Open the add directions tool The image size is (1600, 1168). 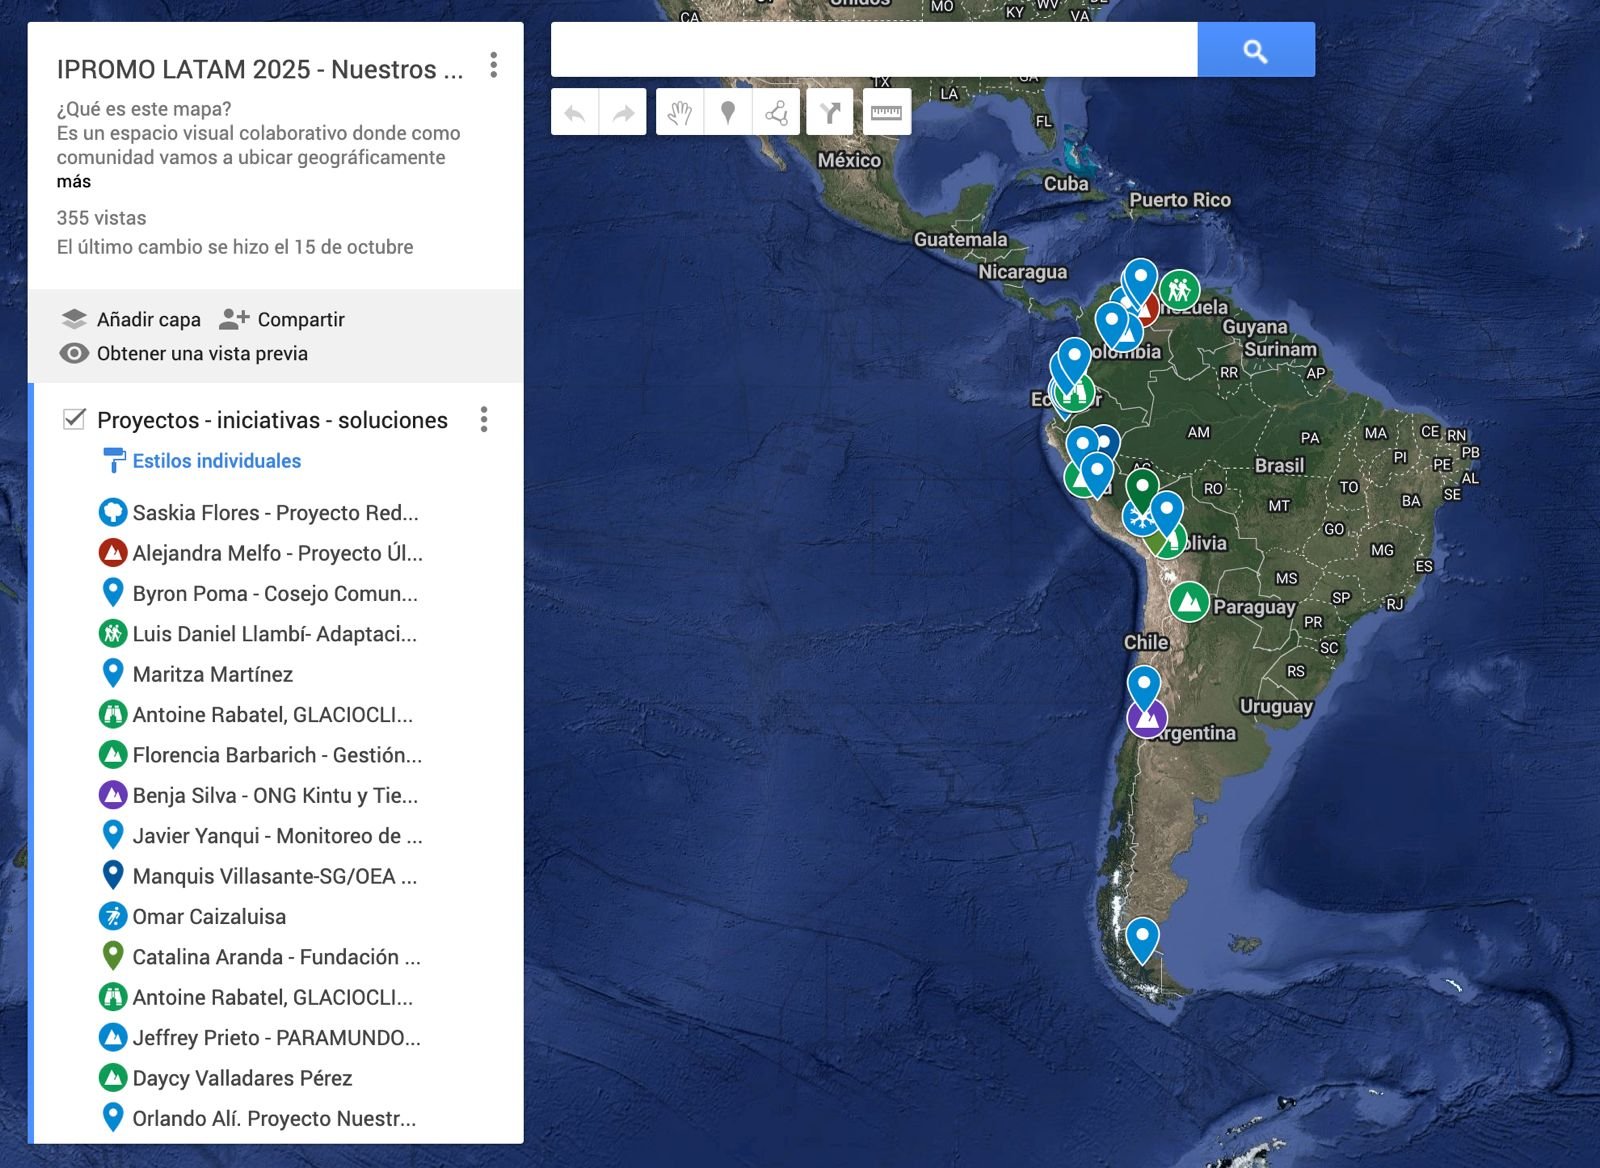[x=831, y=112]
